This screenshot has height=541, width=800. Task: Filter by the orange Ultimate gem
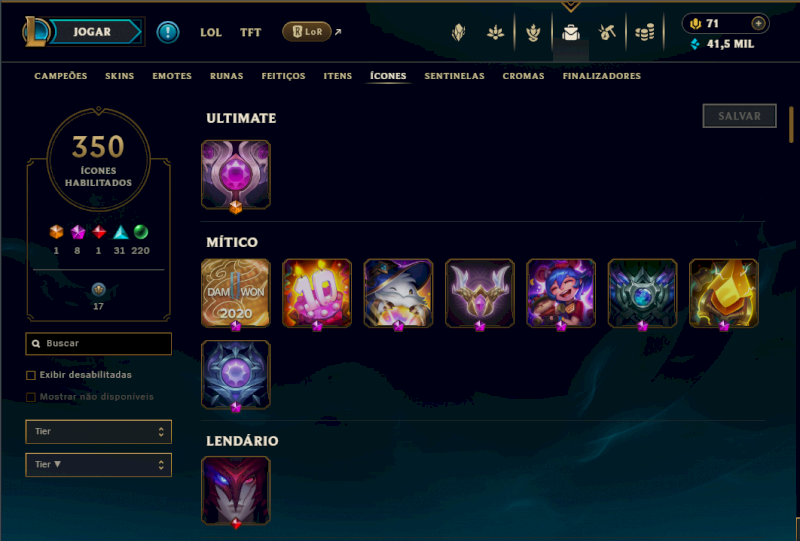(x=56, y=232)
